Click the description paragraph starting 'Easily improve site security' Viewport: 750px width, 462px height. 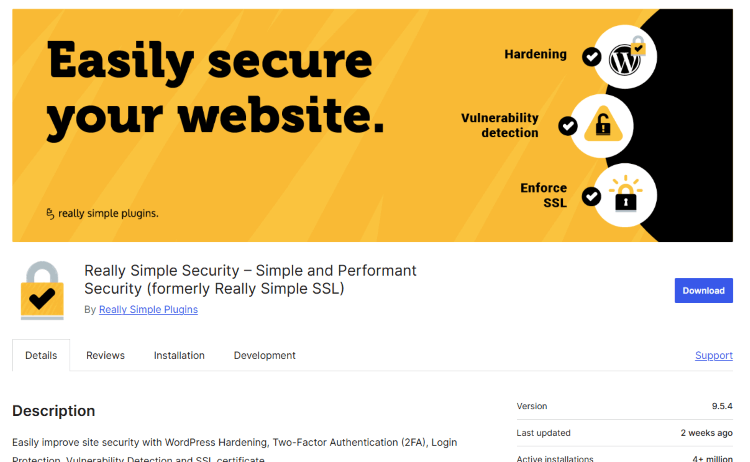coord(234,451)
